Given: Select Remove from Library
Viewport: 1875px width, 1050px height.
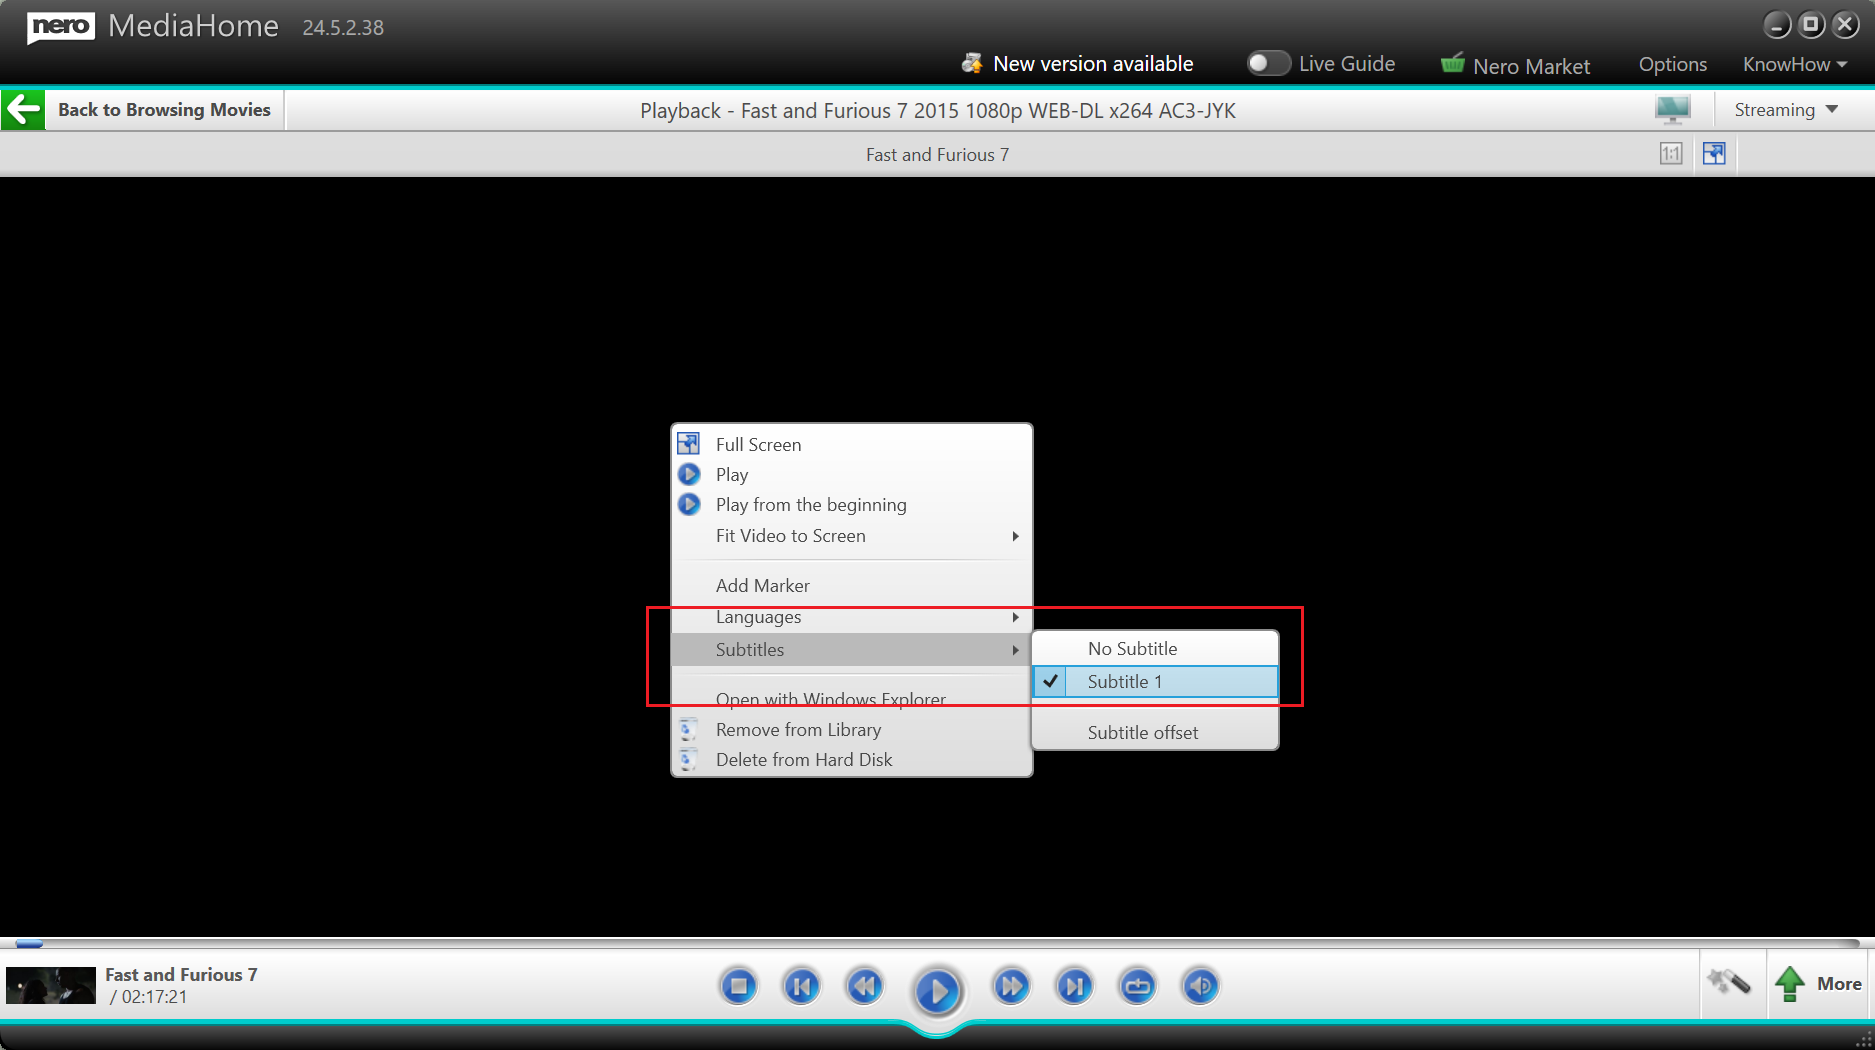Looking at the screenshot, I should (852, 730).
